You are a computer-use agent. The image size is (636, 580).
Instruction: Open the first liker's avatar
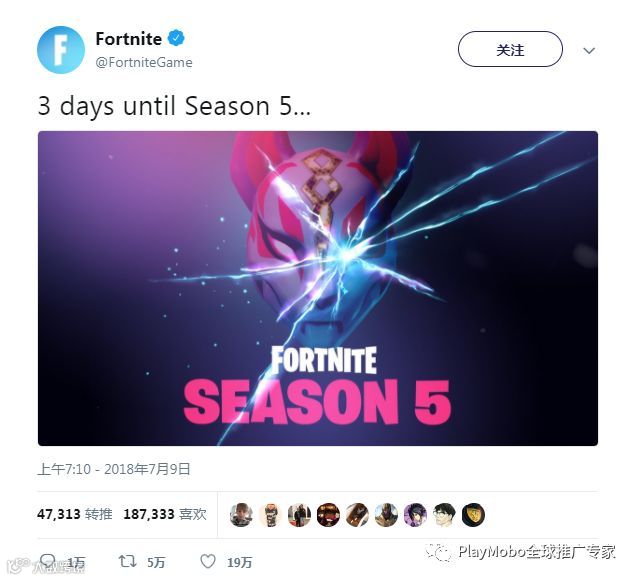[241, 515]
